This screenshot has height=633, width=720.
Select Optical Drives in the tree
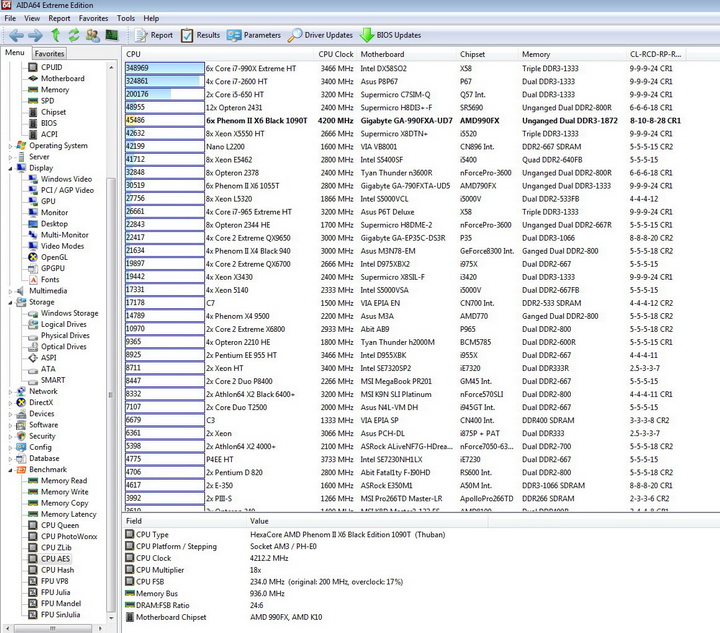click(63, 347)
